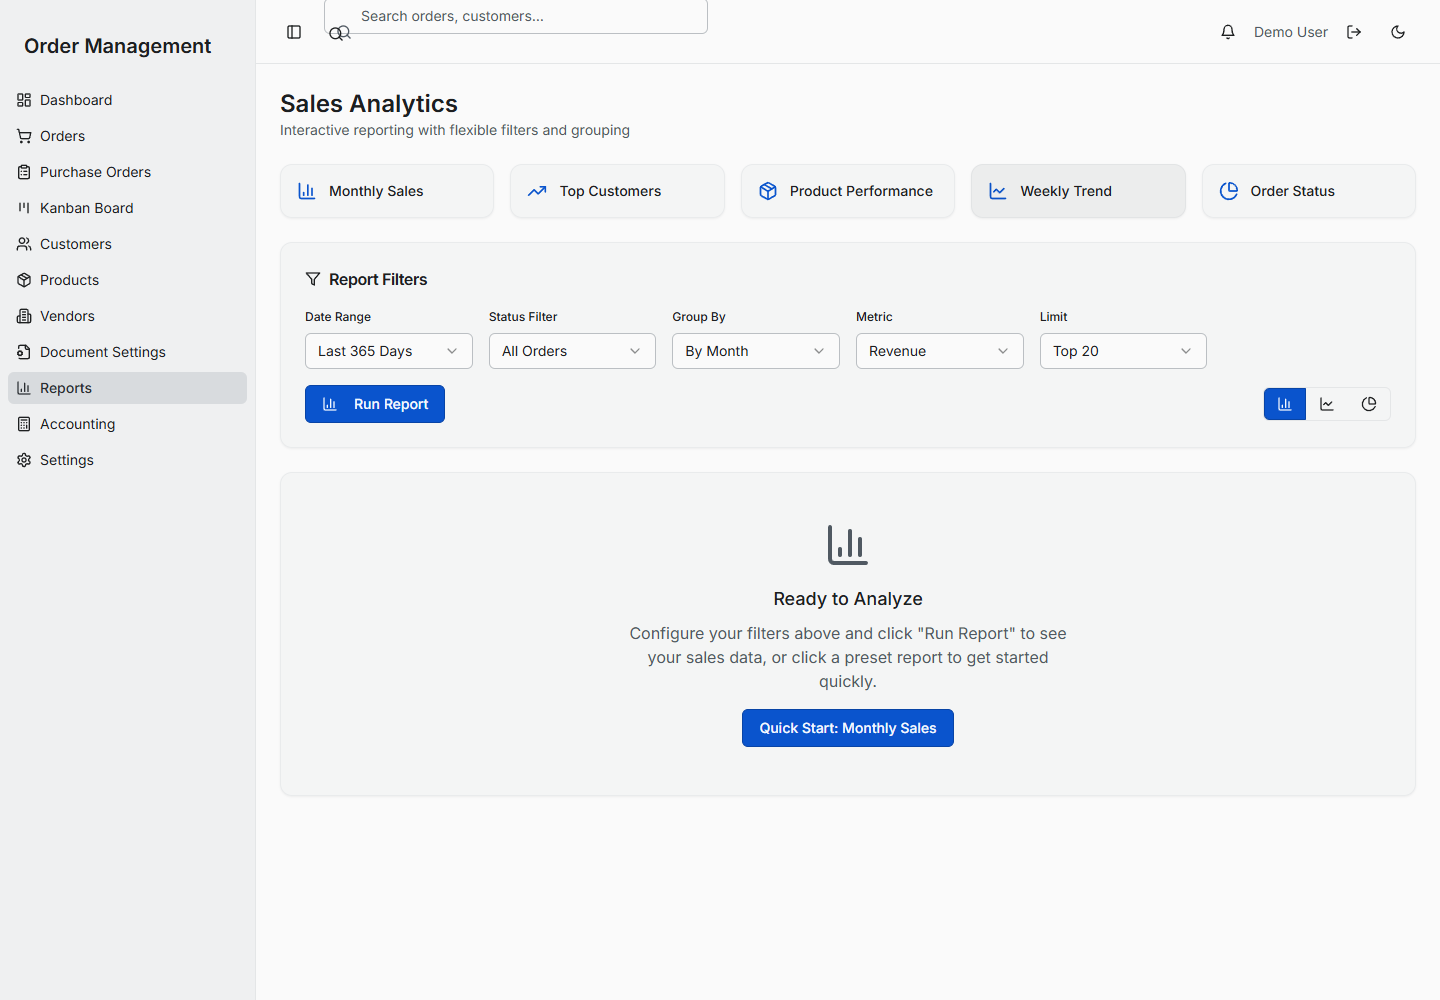The width and height of the screenshot is (1440, 1000).
Task: Select the Order Status preset
Action: (x=1309, y=191)
